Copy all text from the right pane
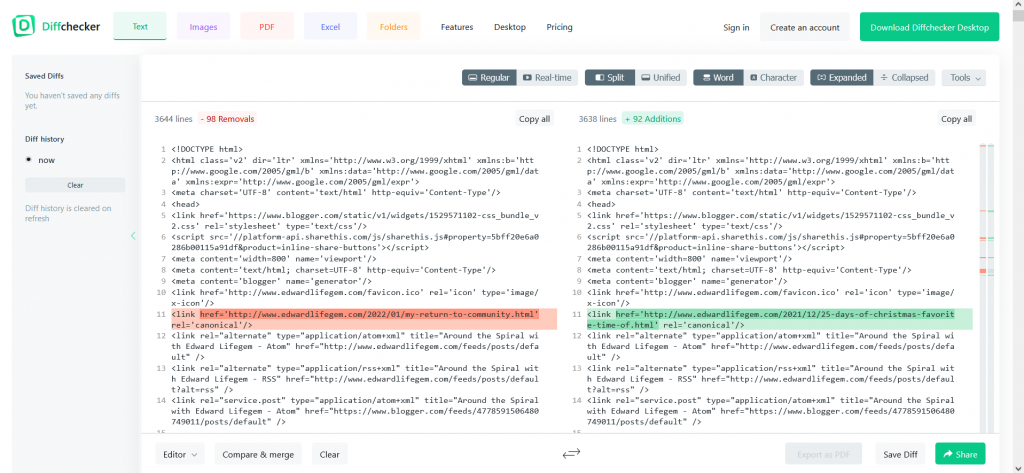This screenshot has width=1024, height=473. (x=956, y=119)
